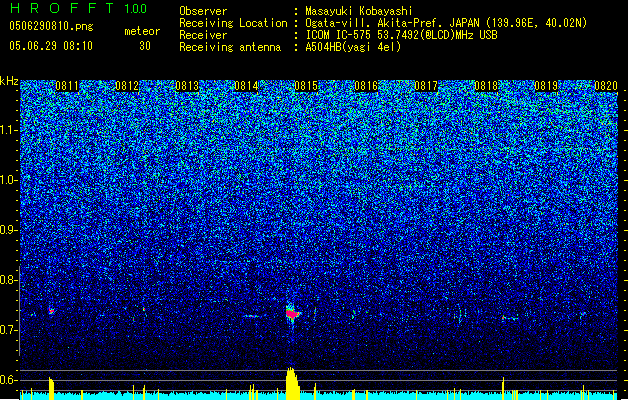Select the Ogata-vill. Akita-Pref. JAPAN location text
Screen dimensions: 629x400
coord(446,23)
